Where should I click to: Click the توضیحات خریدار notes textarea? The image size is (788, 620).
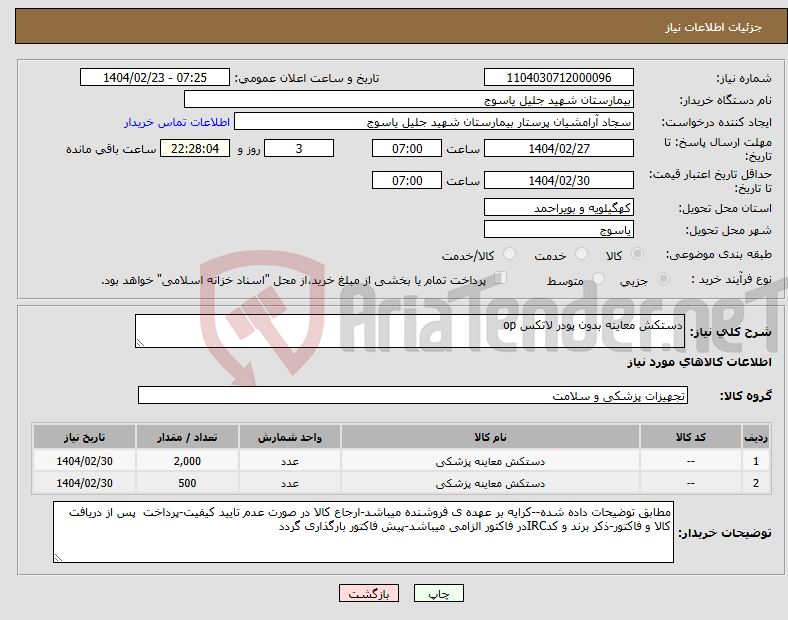point(363,532)
